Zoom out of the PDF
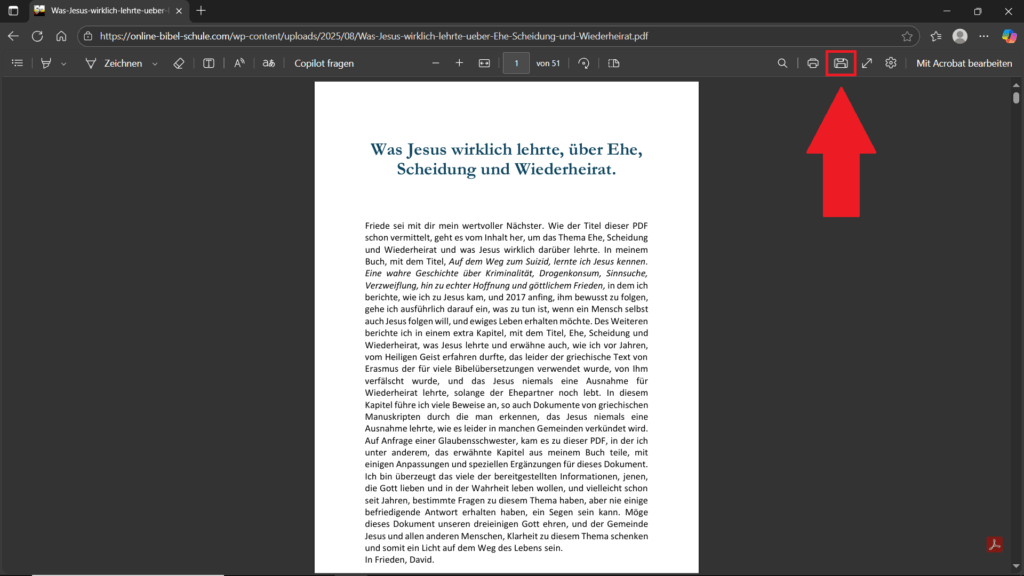This screenshot has height=576, width=1024. pos(436,63)
